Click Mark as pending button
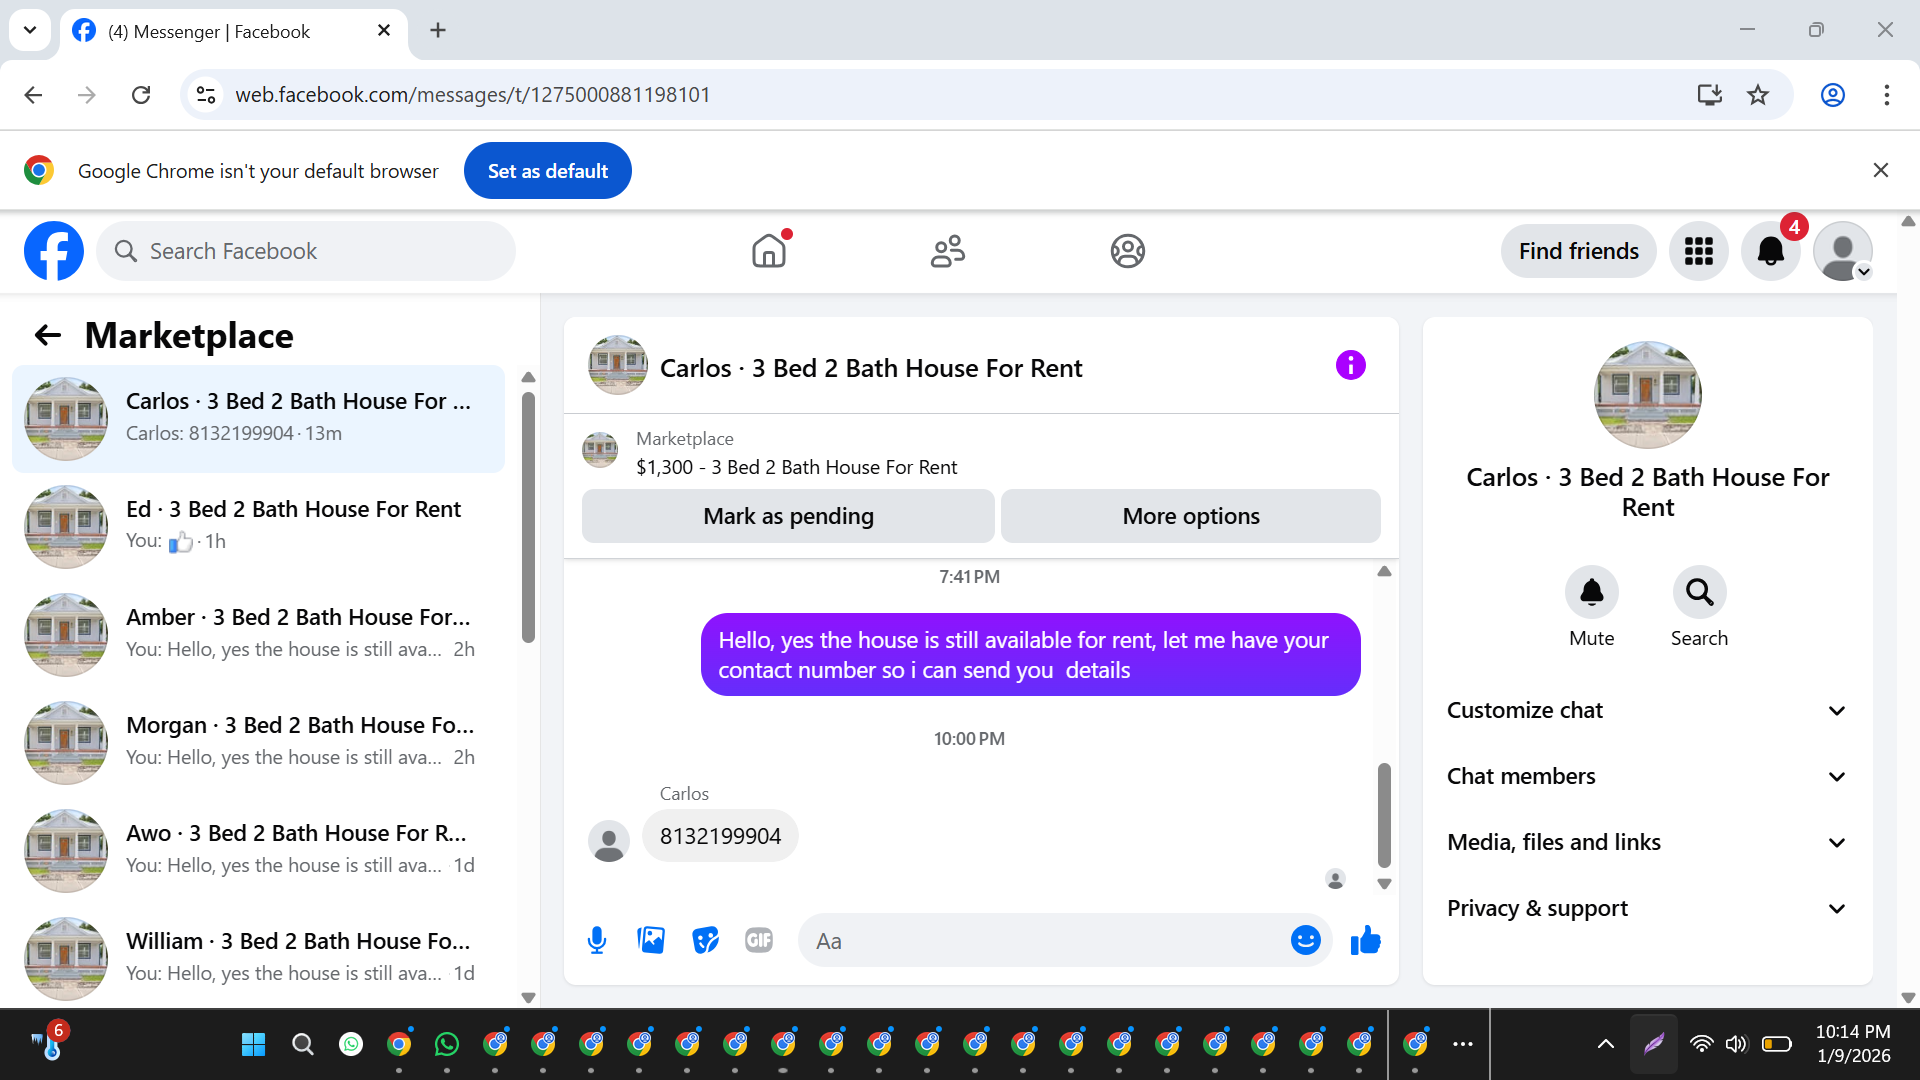 (788, 516)
